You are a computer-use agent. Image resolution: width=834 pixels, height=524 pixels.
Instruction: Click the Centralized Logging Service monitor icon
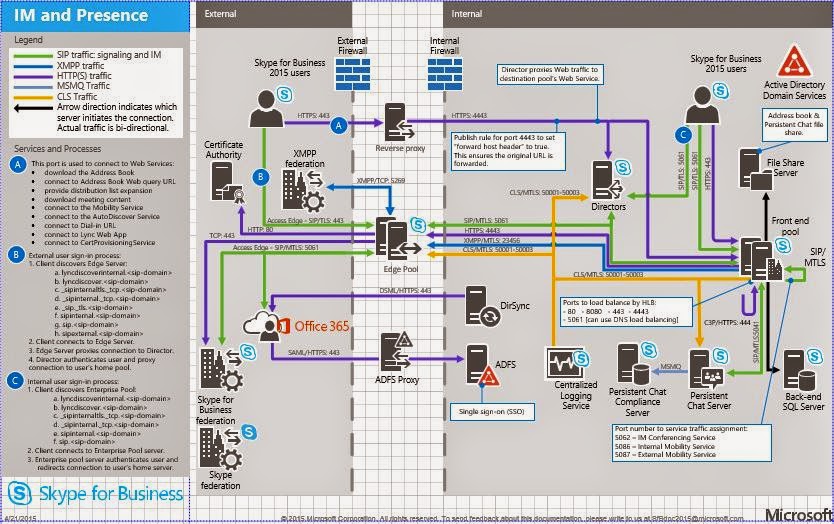pos(564,363)
